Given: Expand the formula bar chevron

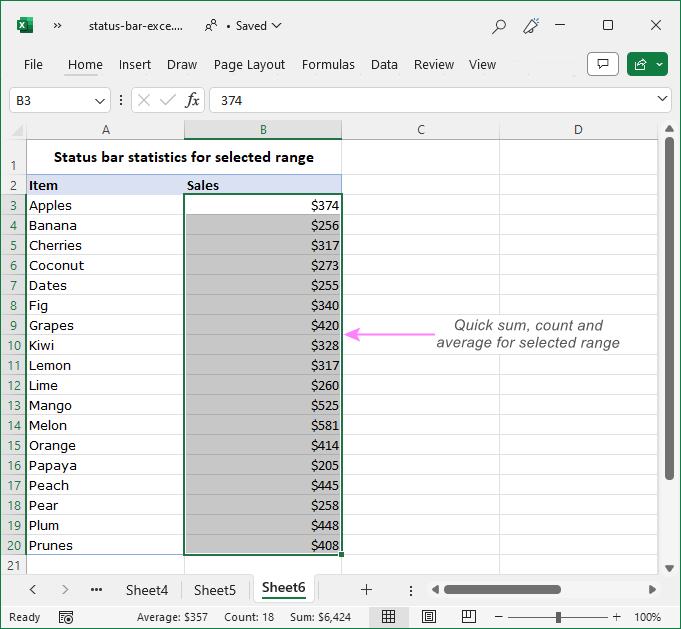Looking at the screenshot, I should (x=662, y=99).
